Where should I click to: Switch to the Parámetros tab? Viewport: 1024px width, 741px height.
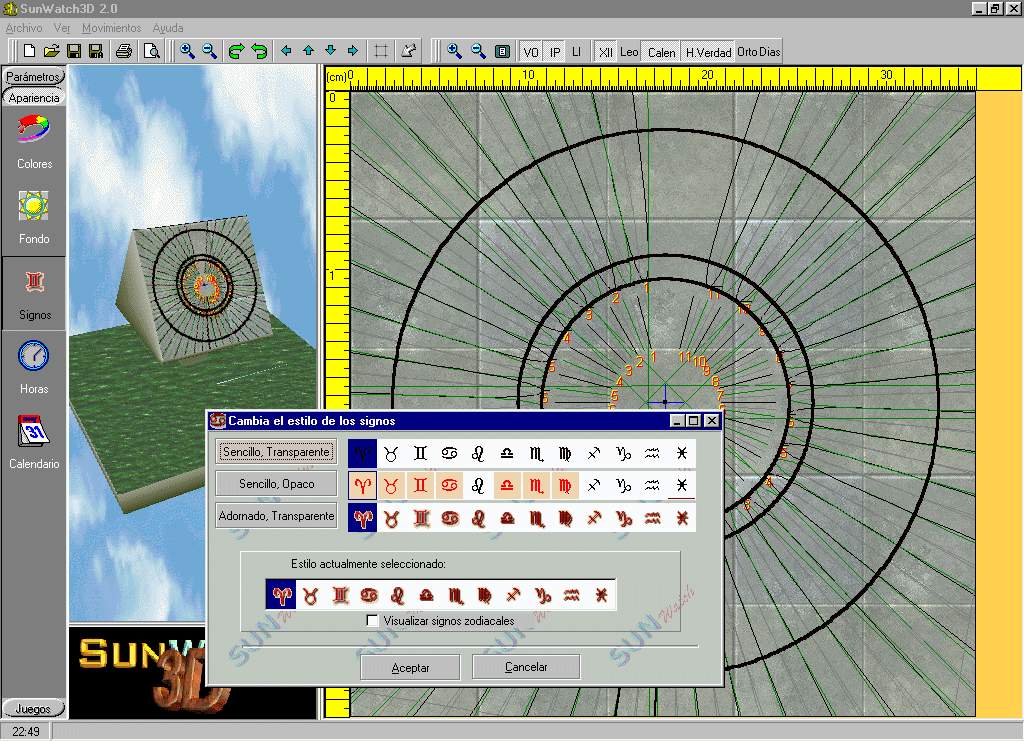pyautogui.click(x=34, y=77)
